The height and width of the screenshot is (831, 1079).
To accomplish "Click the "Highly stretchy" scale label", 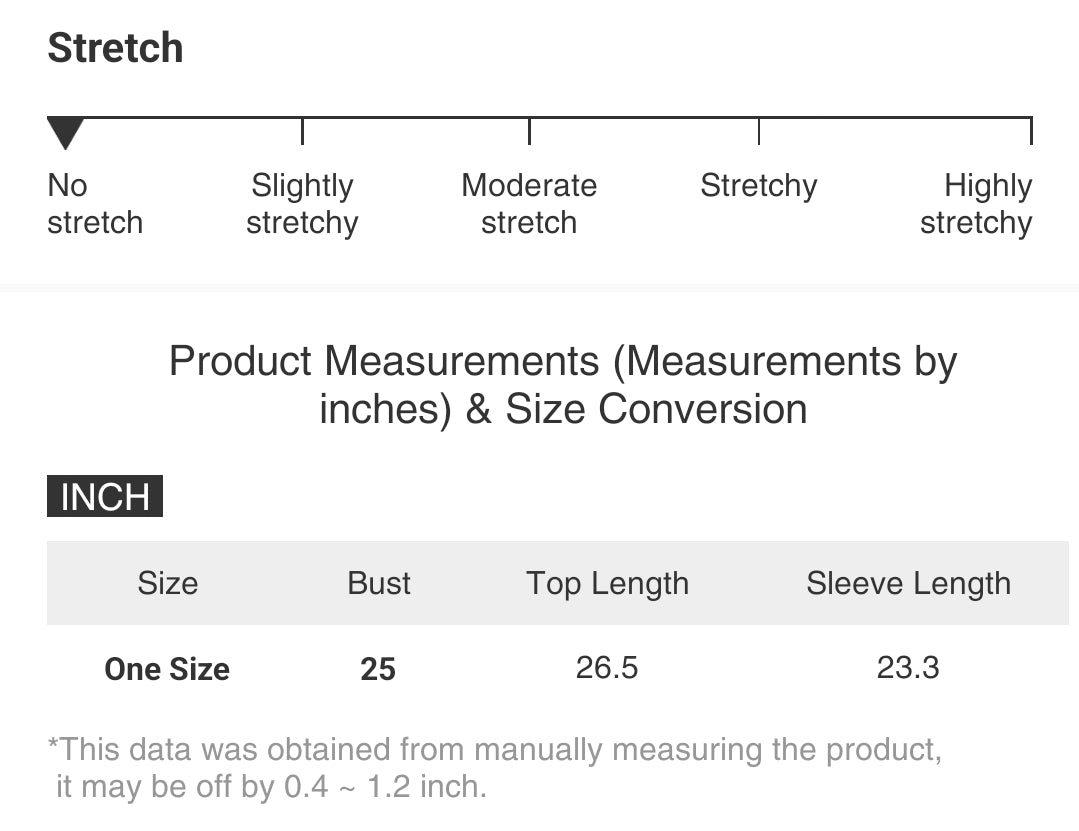I will point(976,204).
